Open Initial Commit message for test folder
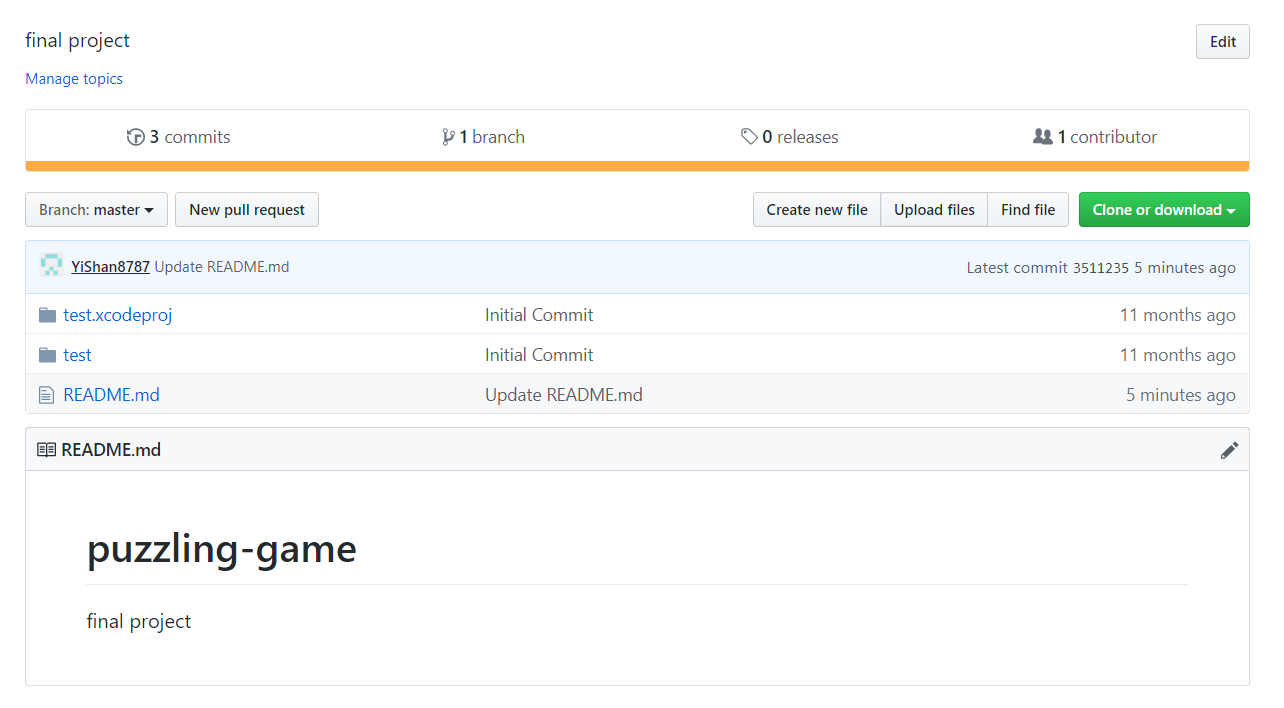 point(539,355)
